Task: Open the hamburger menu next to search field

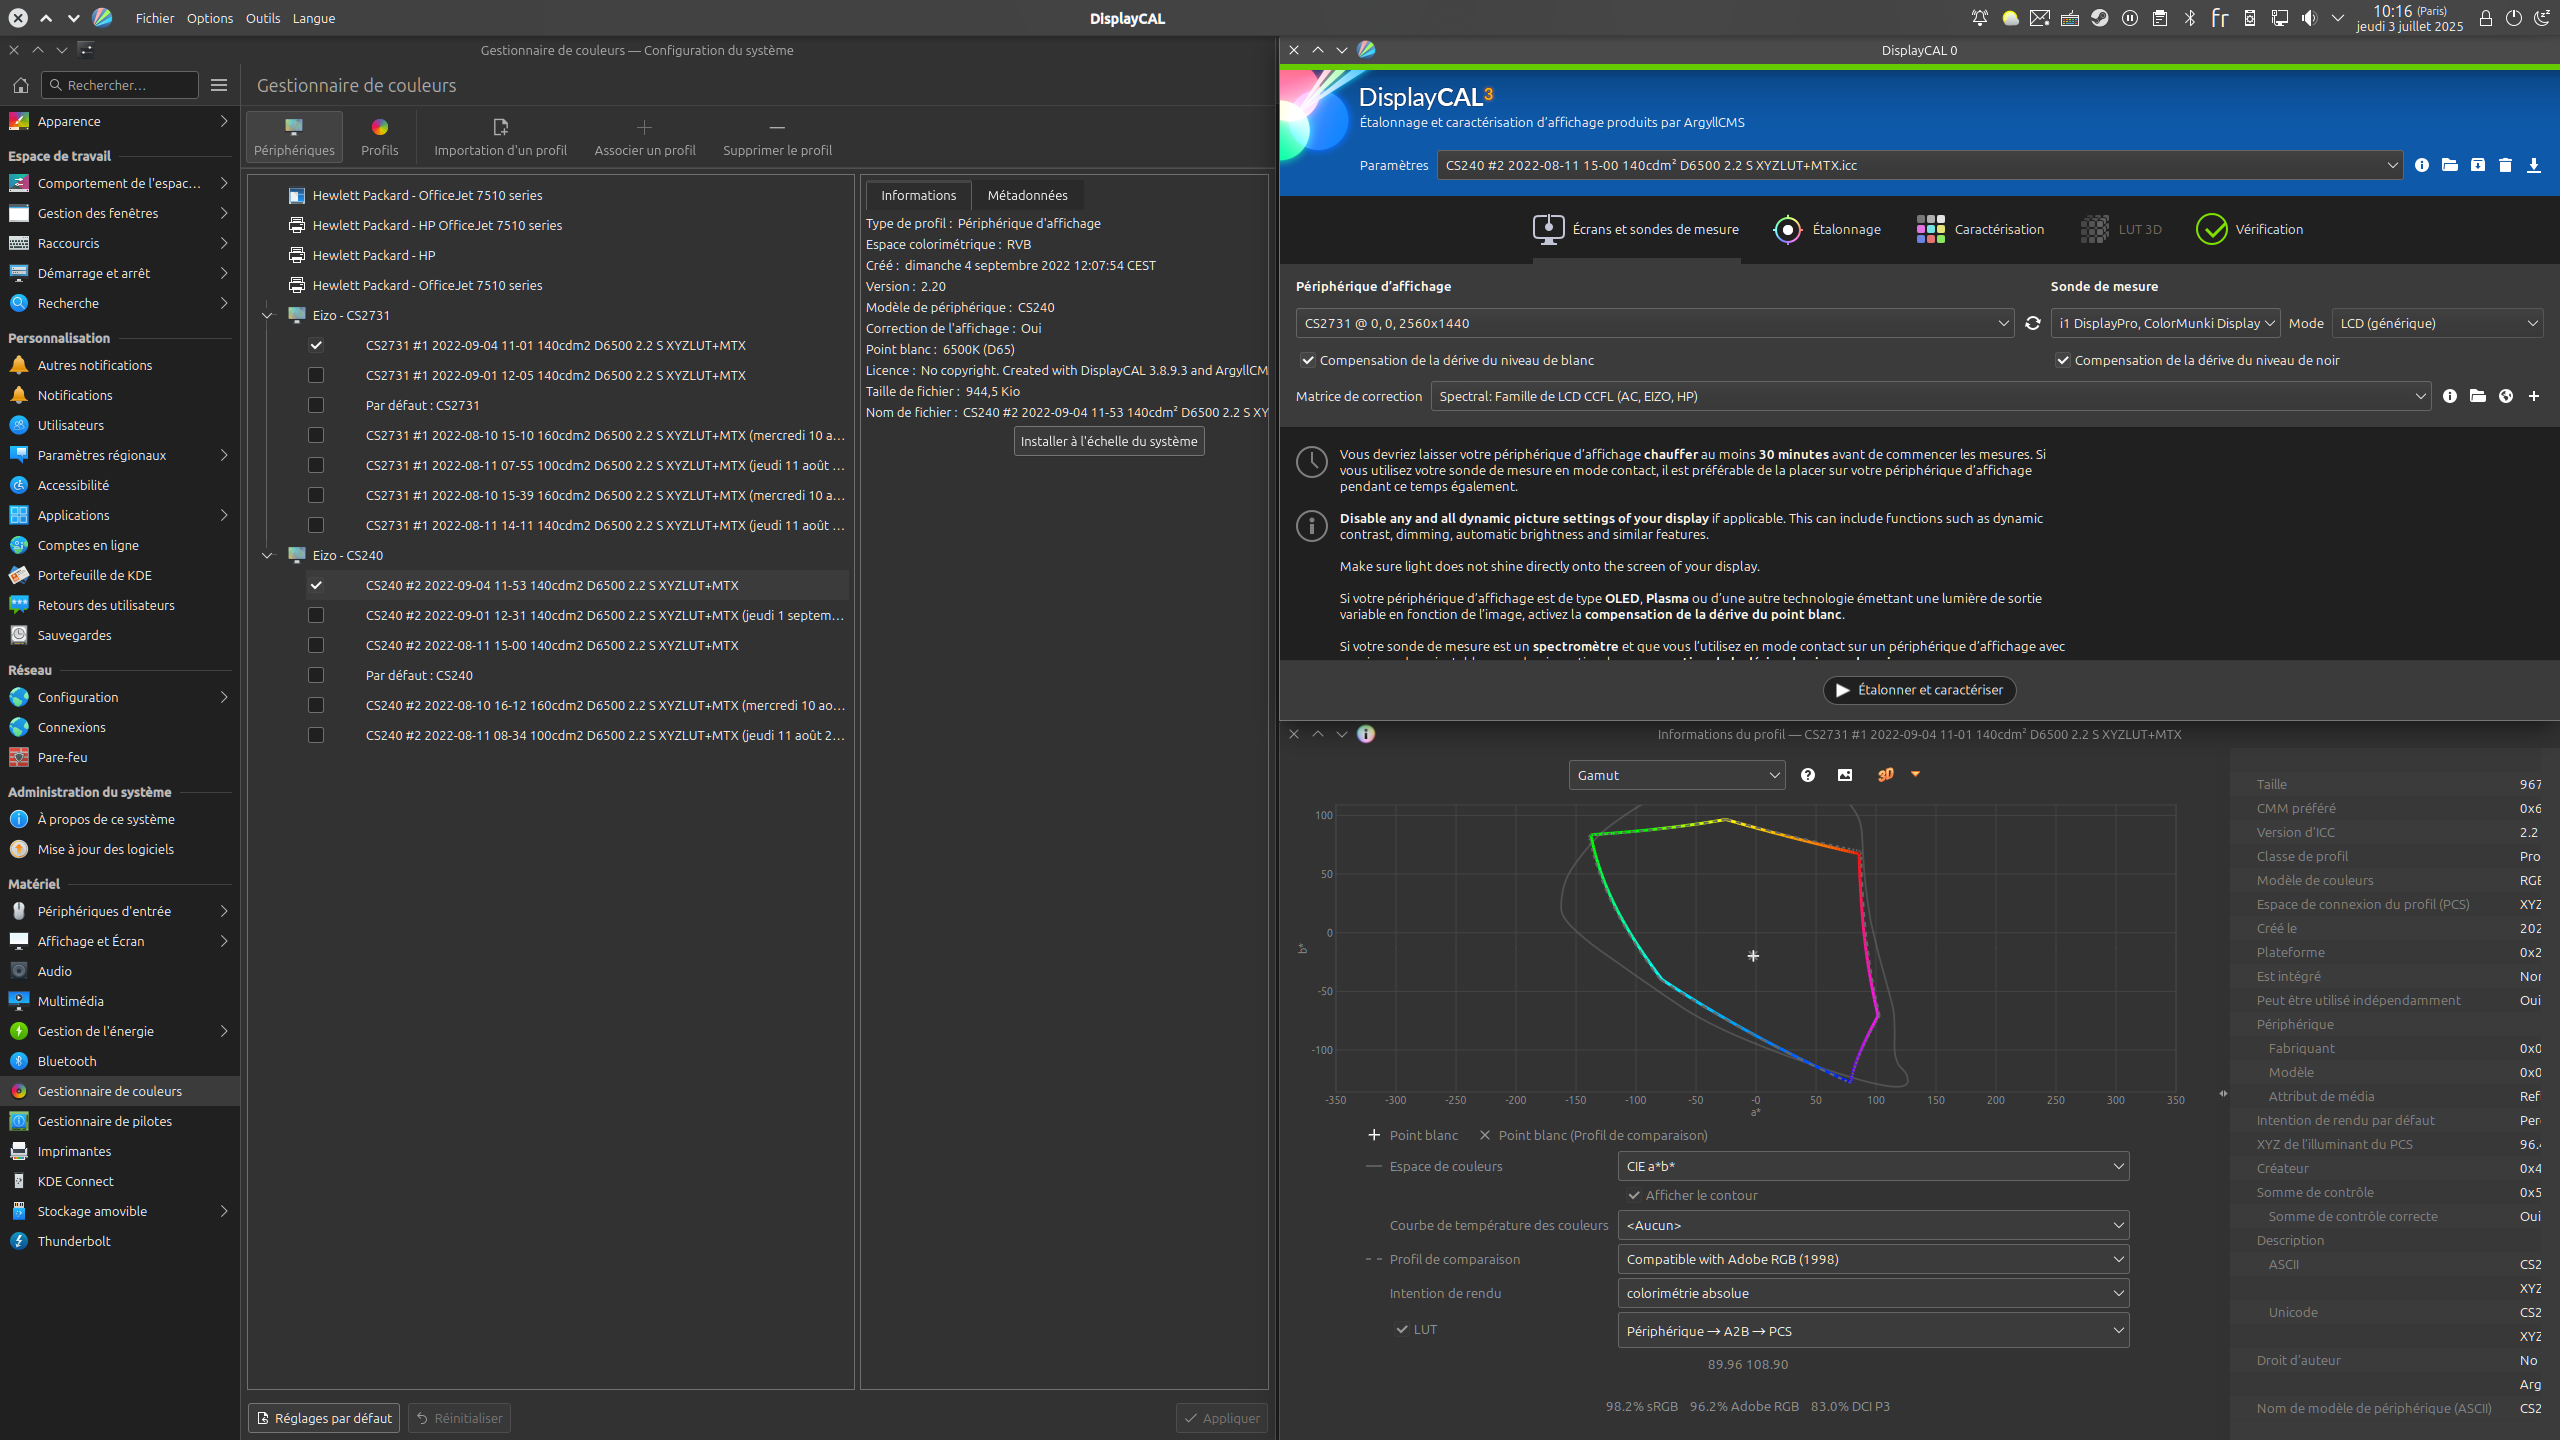Action: [x=219, y=85]
